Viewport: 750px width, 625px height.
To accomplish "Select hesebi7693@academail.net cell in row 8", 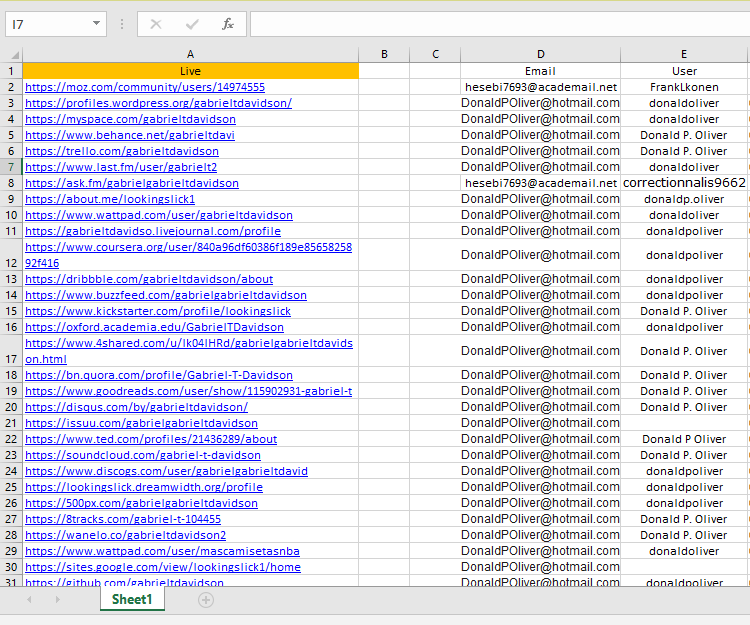I will coord(540,183).
